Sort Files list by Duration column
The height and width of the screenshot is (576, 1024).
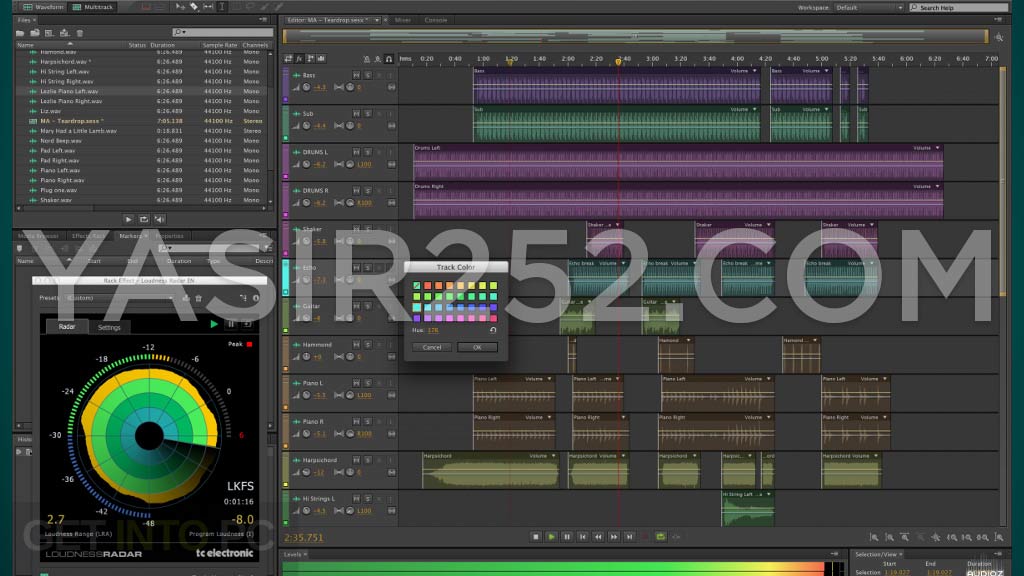163,45
